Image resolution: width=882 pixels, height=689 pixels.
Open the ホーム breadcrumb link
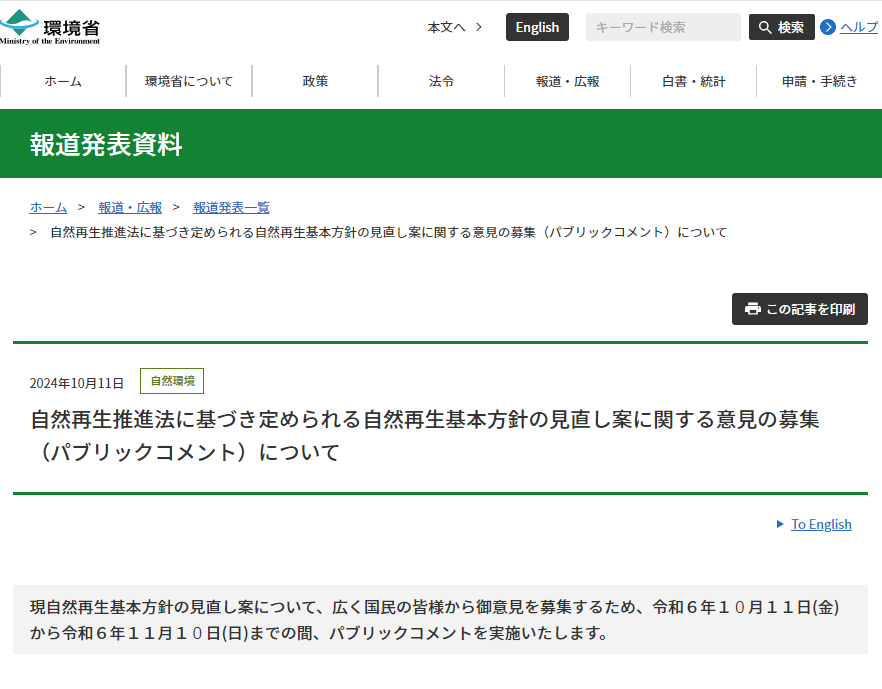click(x=48, y=207)
